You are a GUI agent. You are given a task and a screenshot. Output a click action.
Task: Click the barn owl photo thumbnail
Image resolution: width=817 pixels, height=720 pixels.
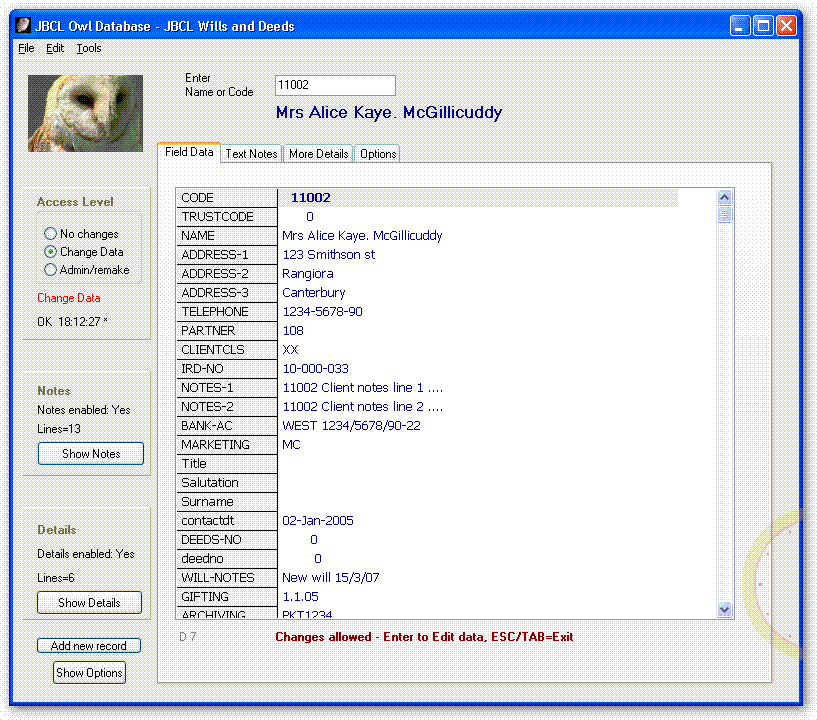[x=85, y=113]
